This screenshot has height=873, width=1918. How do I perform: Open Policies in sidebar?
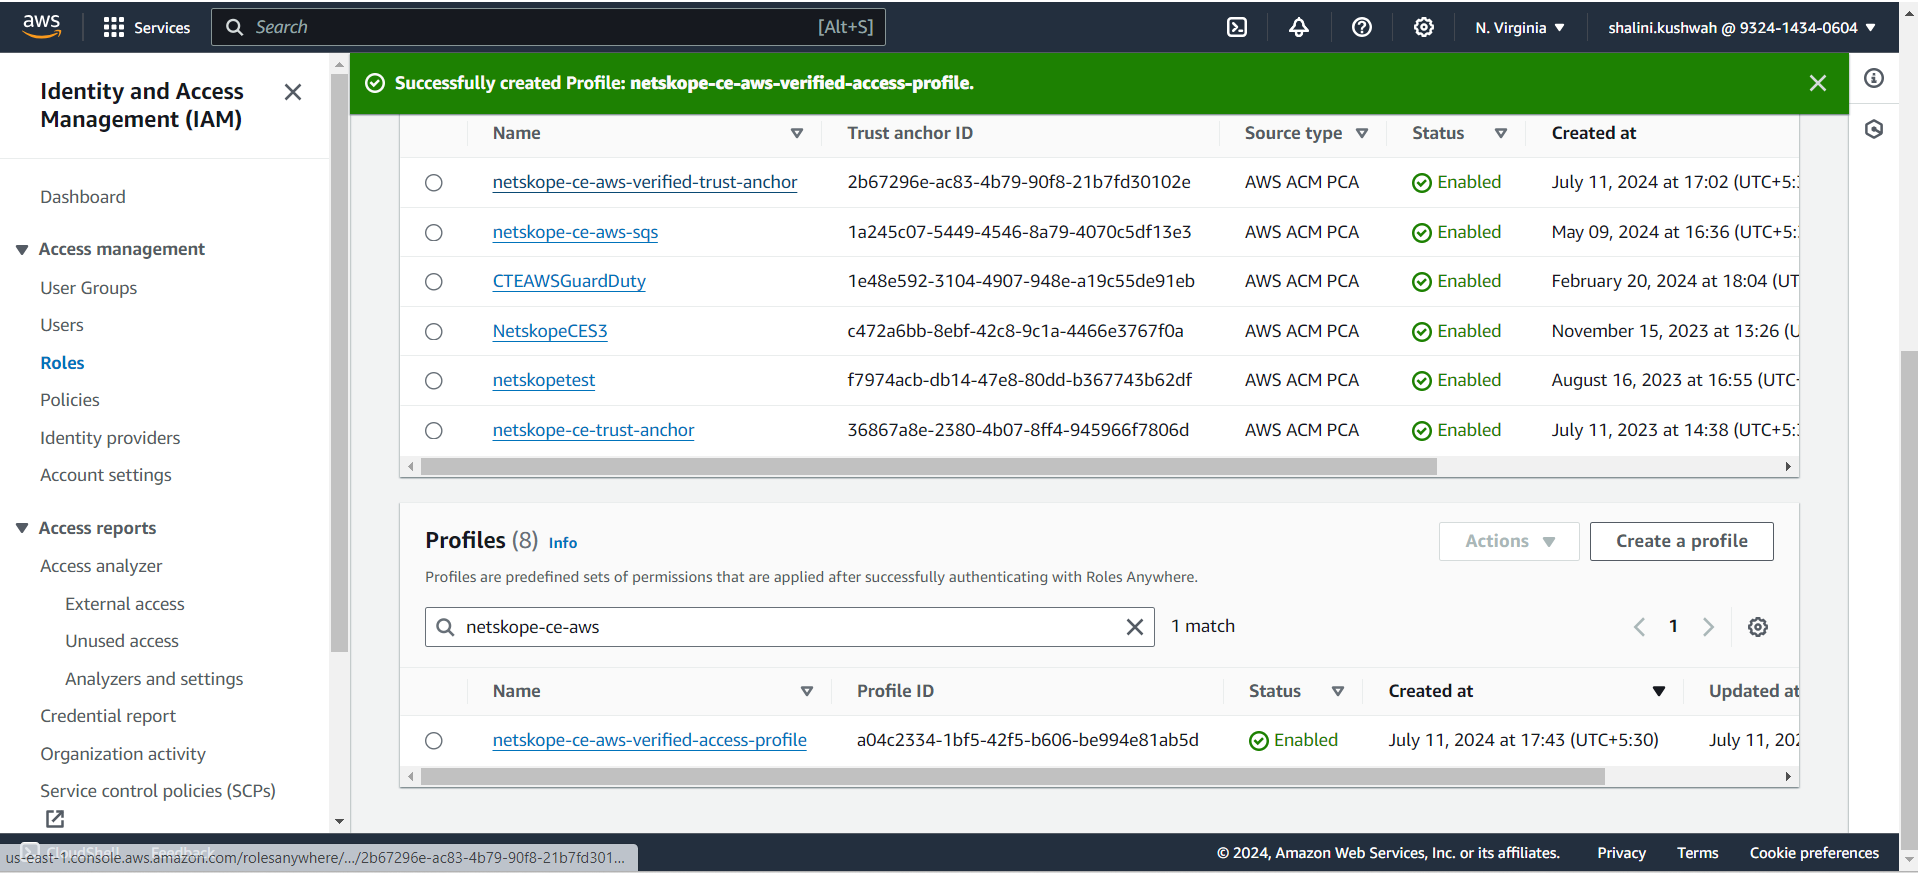[x=70, y=400]
